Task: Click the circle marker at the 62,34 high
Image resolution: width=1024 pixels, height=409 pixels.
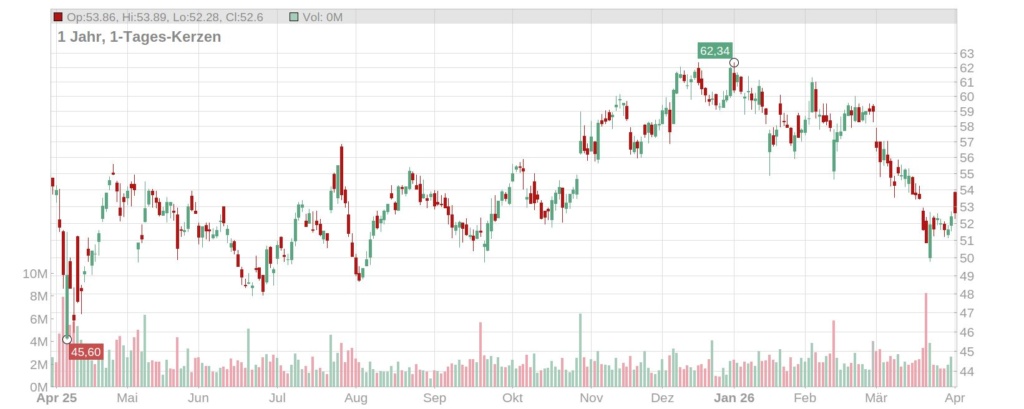Action: pyautogui.click(x=734, y=63)
